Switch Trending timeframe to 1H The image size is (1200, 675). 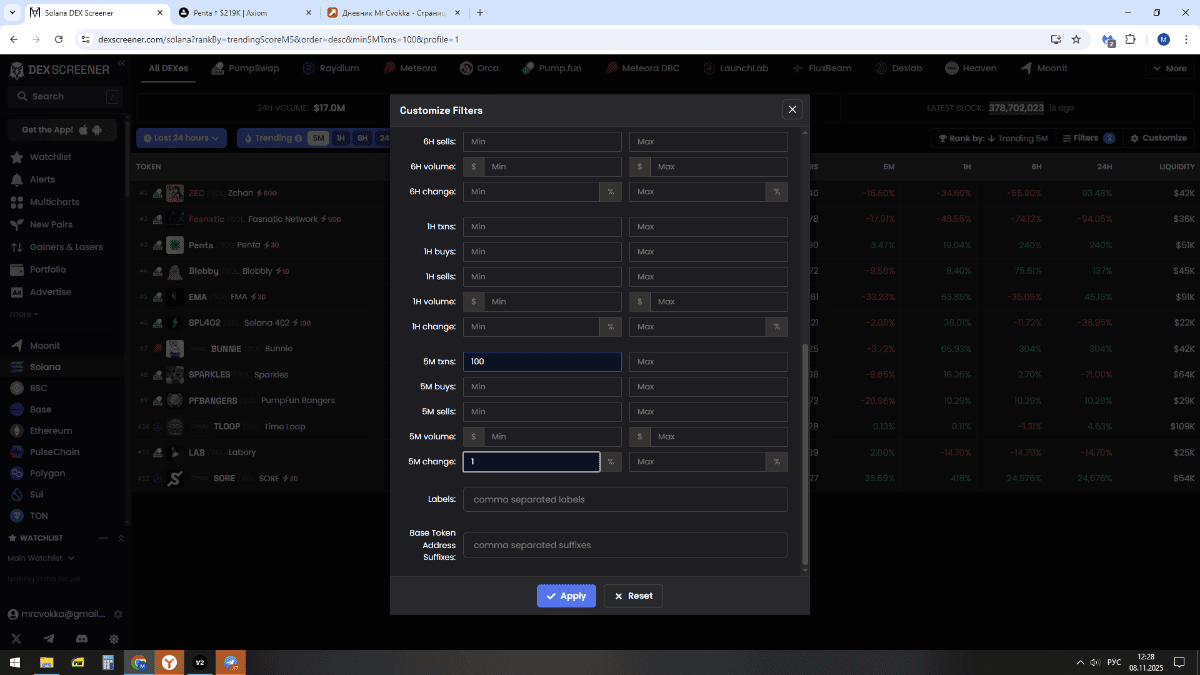click(340, 138)
